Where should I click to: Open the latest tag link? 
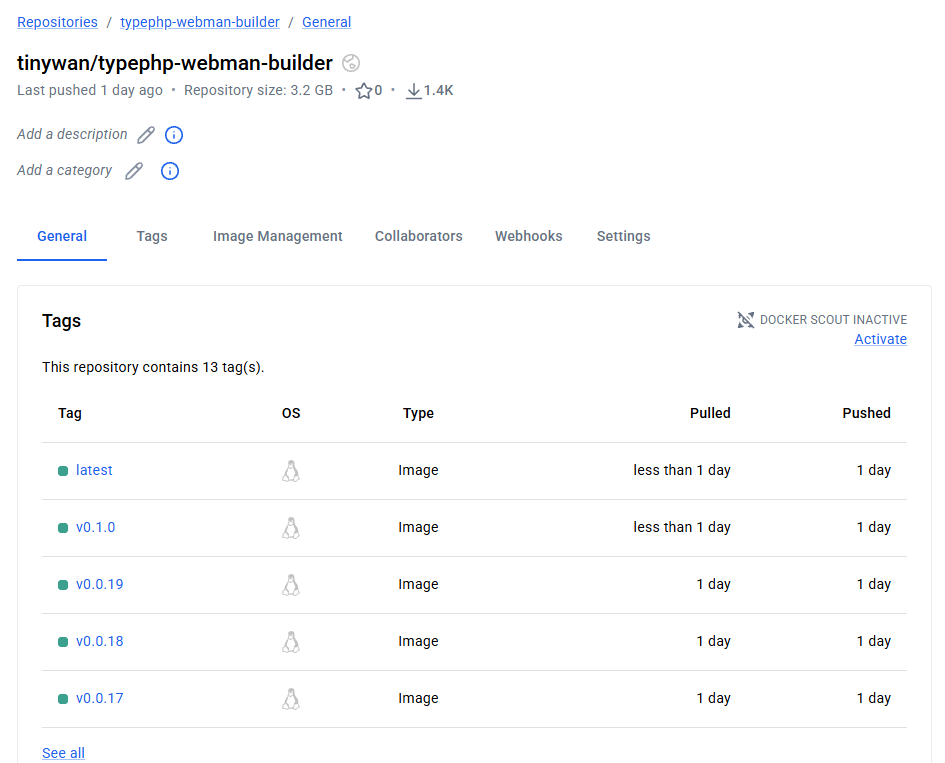coord(94,470)
